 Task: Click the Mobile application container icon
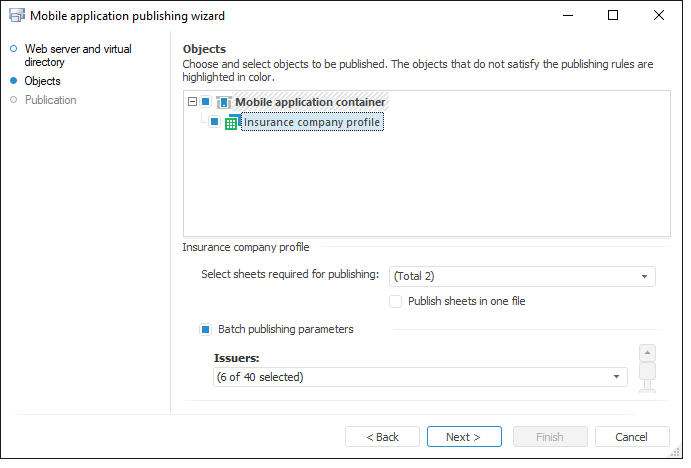(x=223, y=102)
